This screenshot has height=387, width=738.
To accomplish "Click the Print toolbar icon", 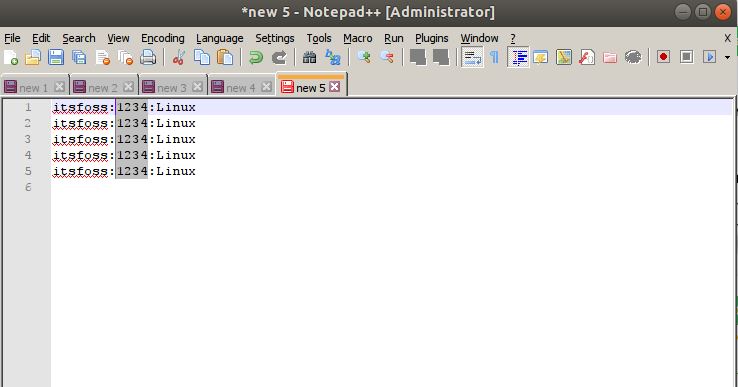I will 148,57.
